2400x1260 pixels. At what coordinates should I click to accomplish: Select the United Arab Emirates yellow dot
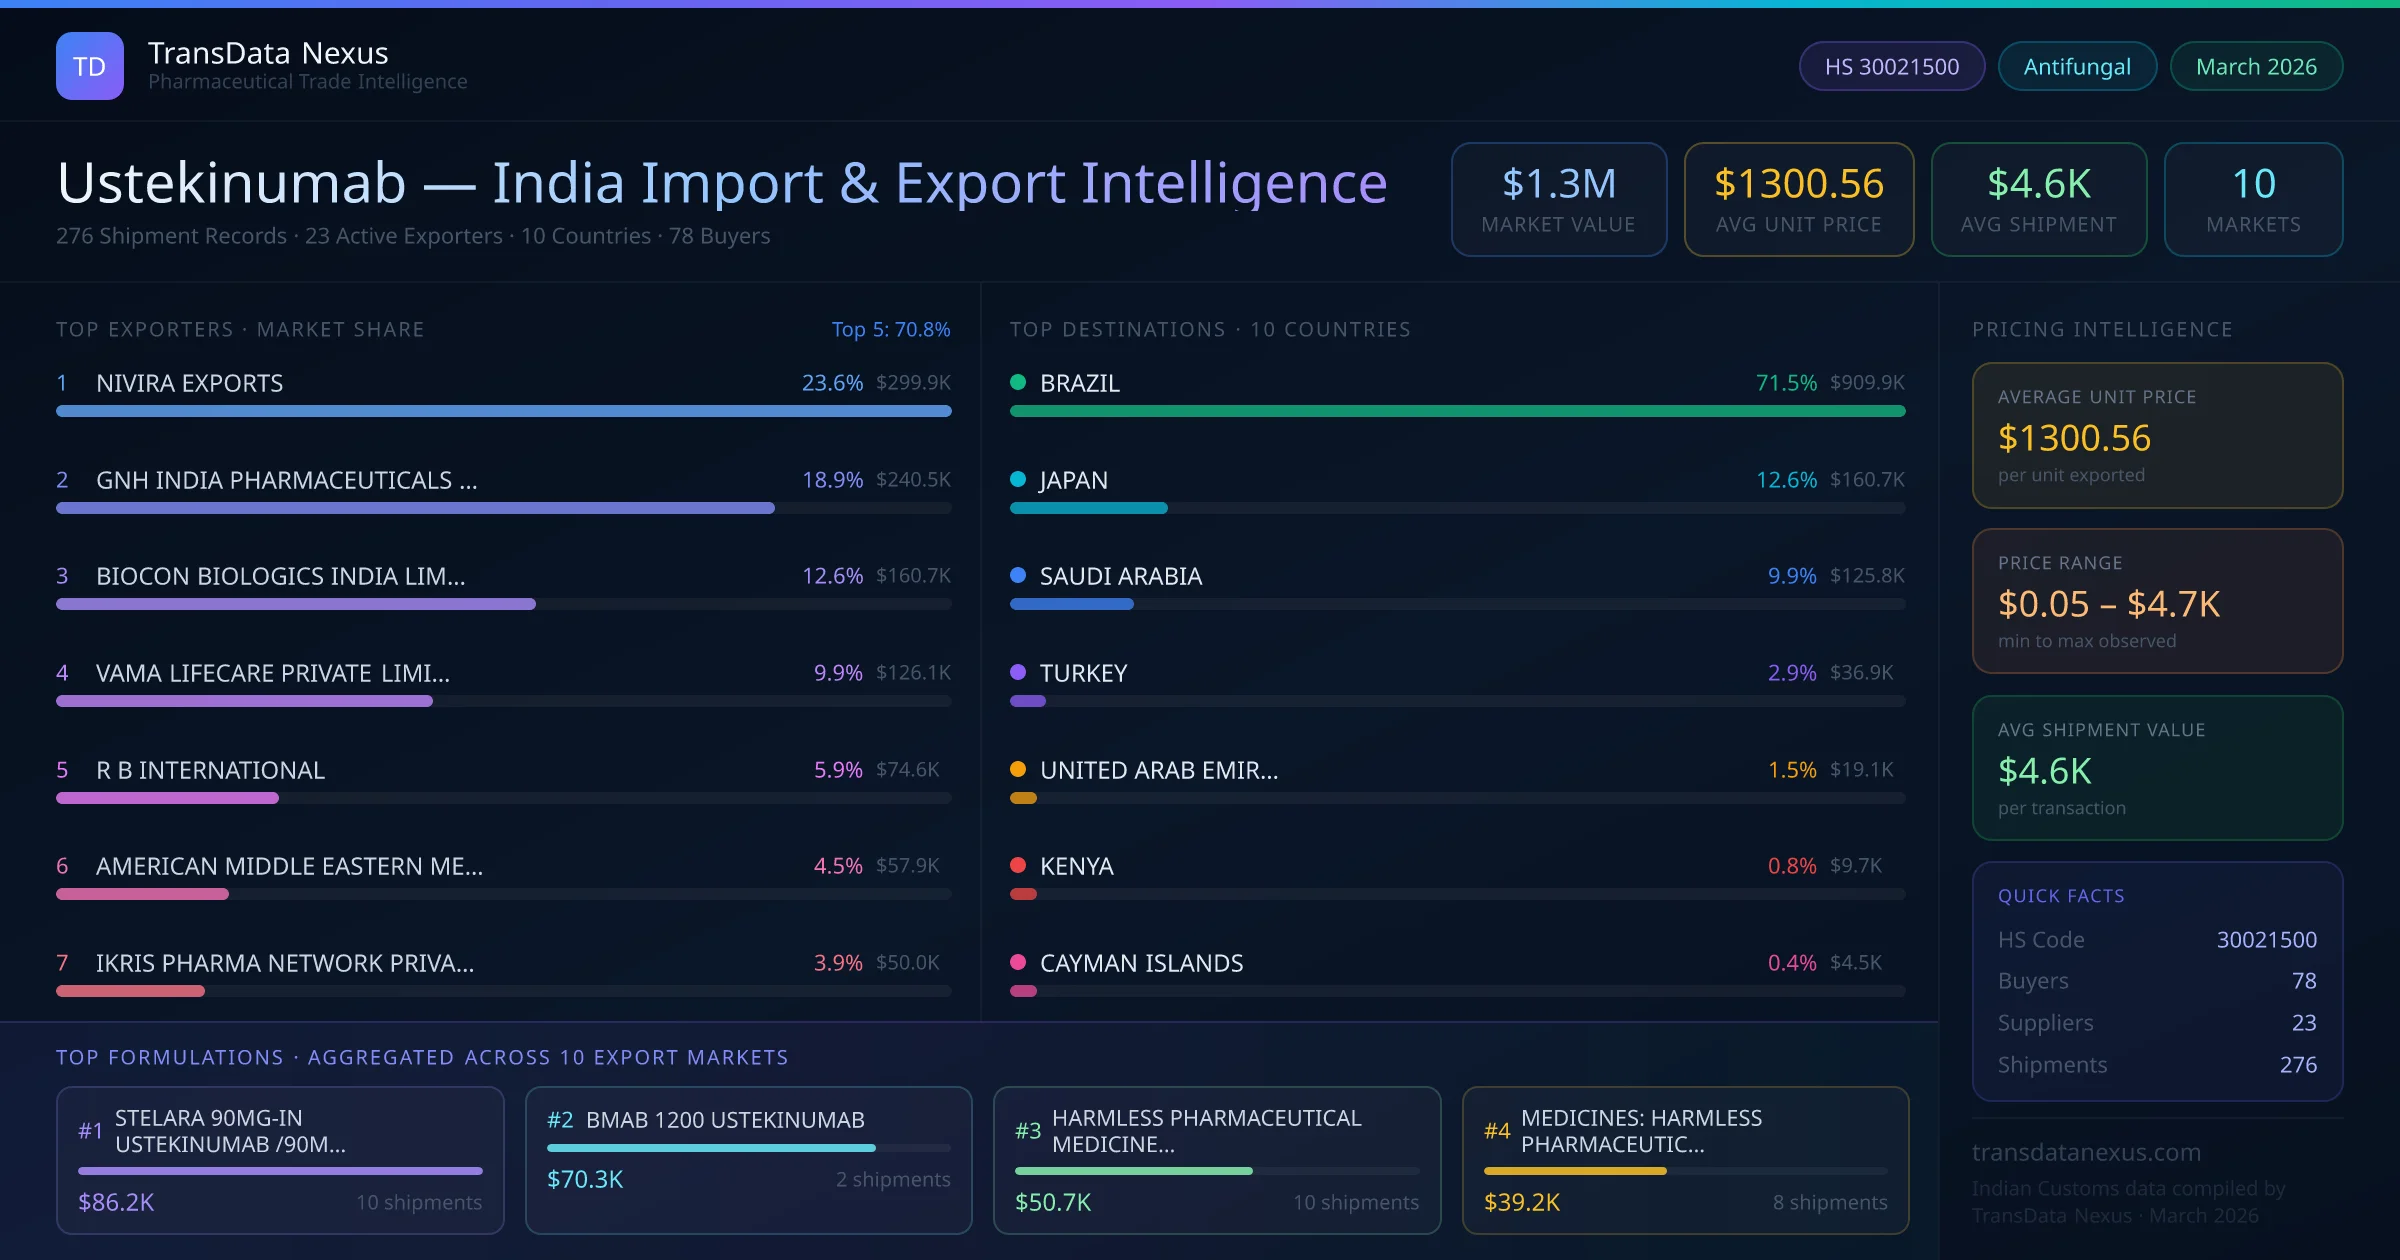(1017, 769)
